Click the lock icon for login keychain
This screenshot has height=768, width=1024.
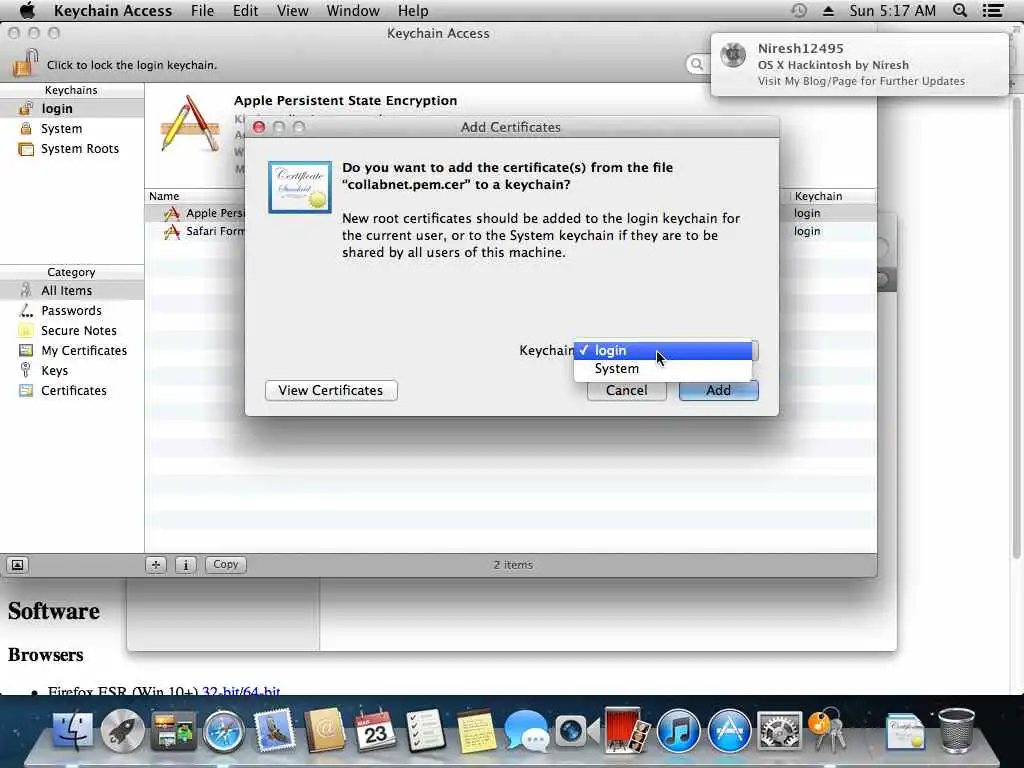coord(25,63)
